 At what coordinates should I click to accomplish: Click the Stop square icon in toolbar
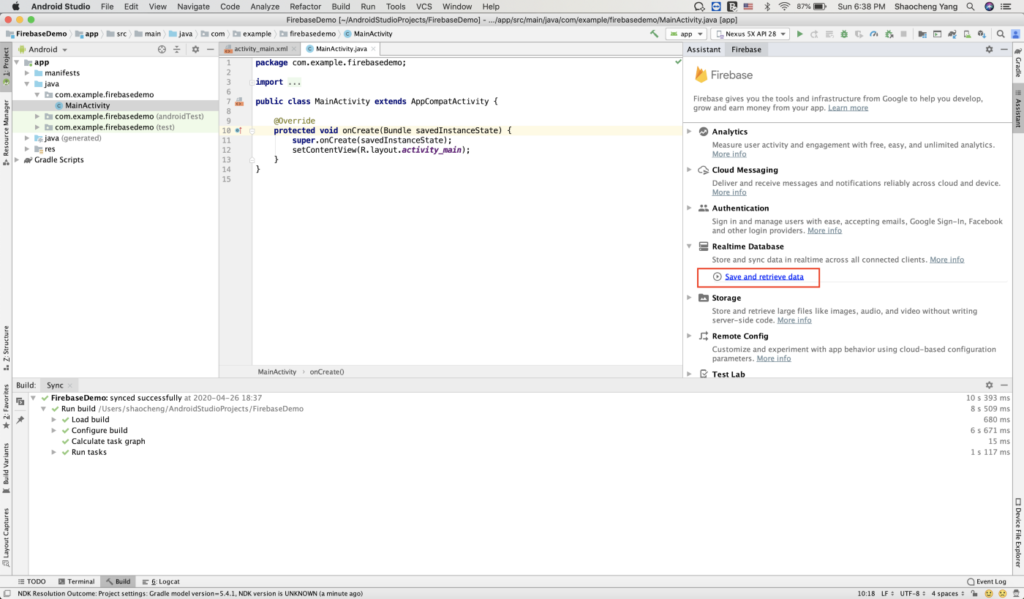click(x=904, y=34)
